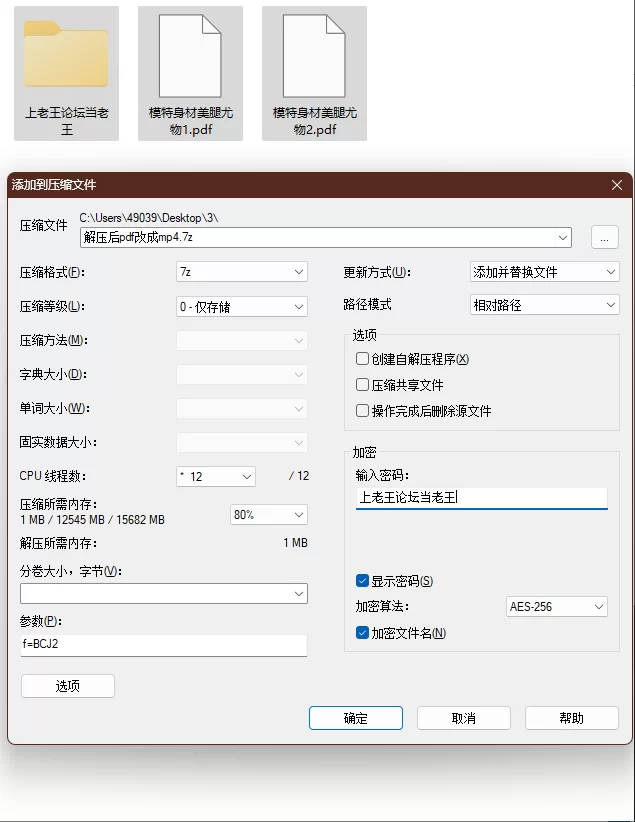The width and height of the screenshot is (635, 822).
Task: Click the "/ 12" thread count text
Action: coord(299,476)
